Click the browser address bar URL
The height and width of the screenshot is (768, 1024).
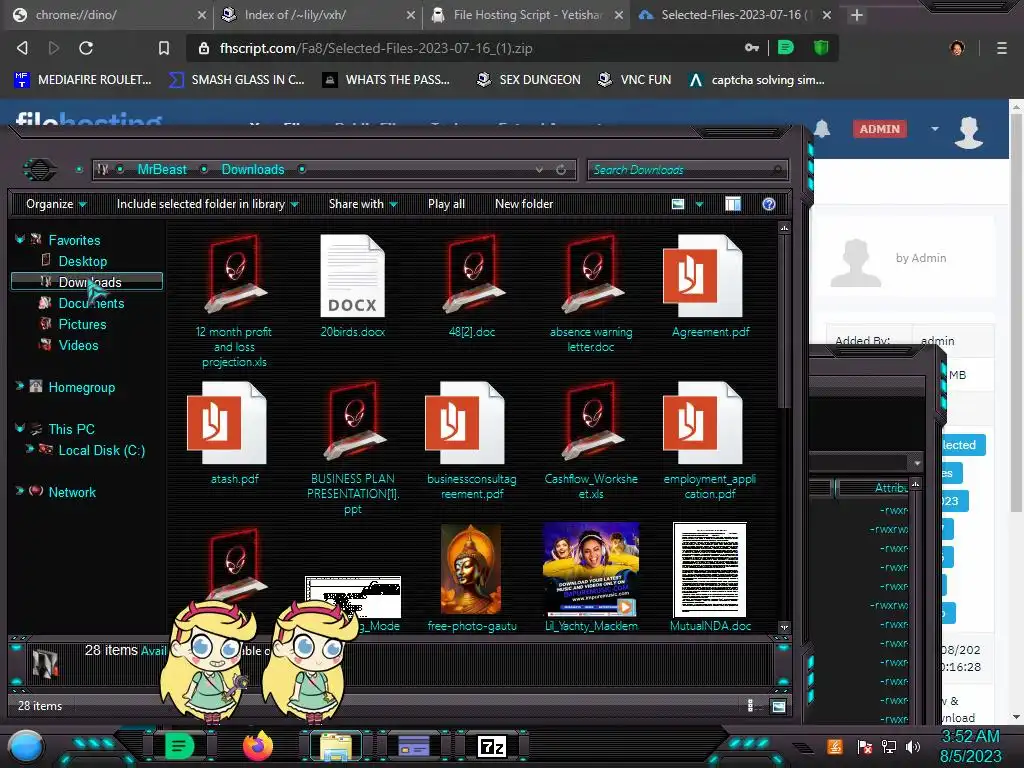(x=376, y=48)
